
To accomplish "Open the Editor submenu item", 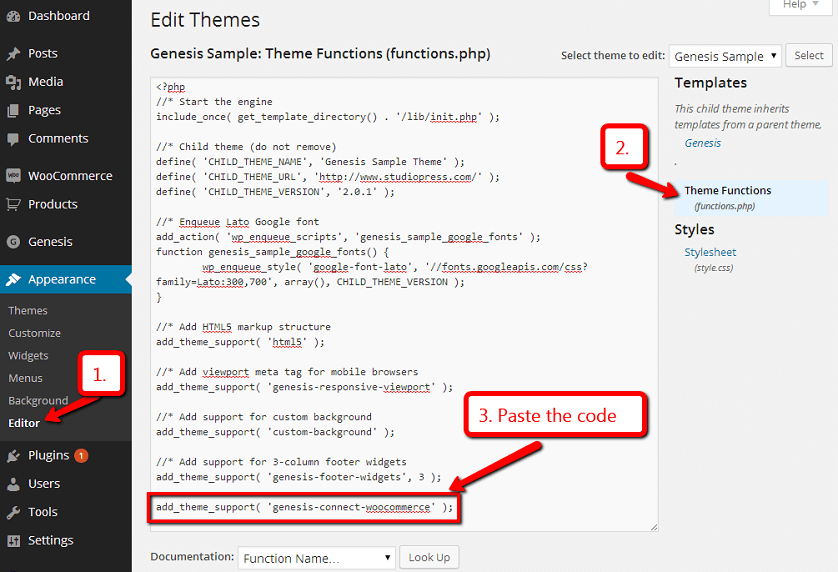I will click(x=24, y=423).
